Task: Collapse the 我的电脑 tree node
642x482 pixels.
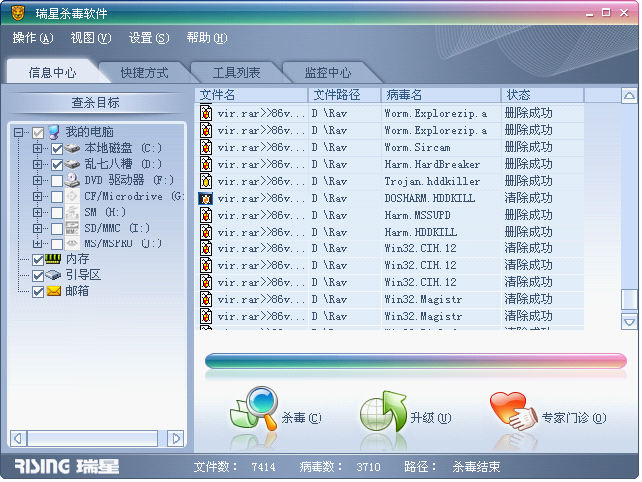Action: (18, 132)
